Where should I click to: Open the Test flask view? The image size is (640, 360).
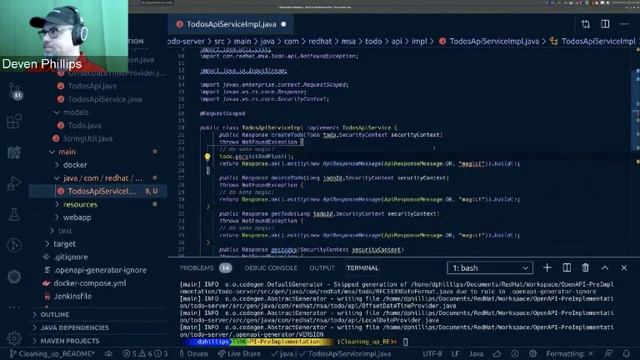click(x=14, y=214)
